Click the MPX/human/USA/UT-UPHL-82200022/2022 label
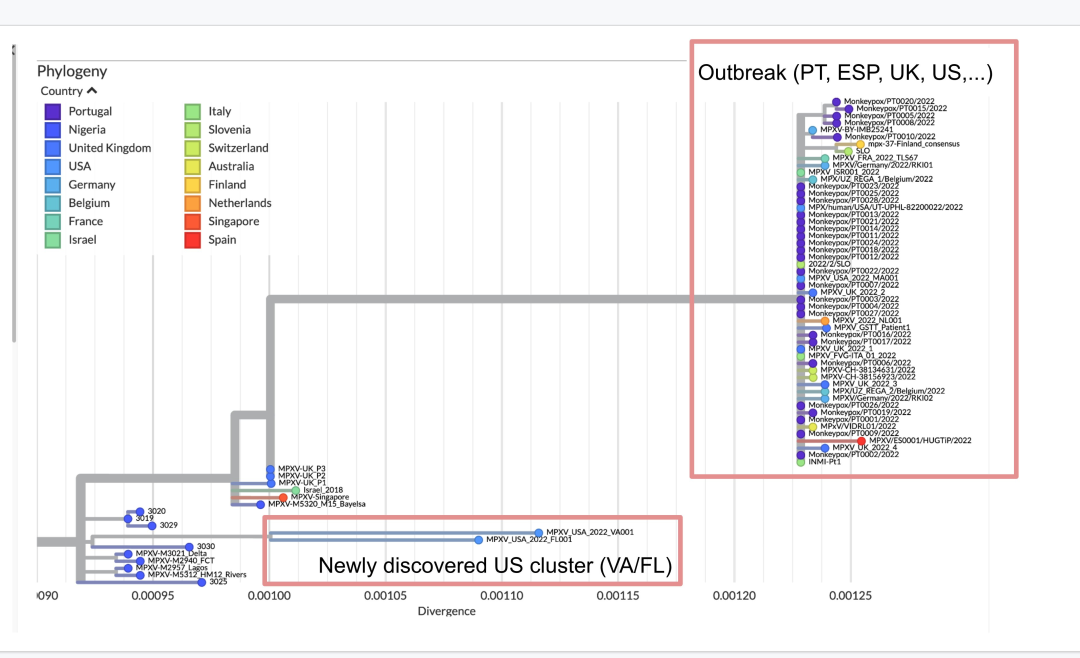1080x658 pixels. click(886, 207)
